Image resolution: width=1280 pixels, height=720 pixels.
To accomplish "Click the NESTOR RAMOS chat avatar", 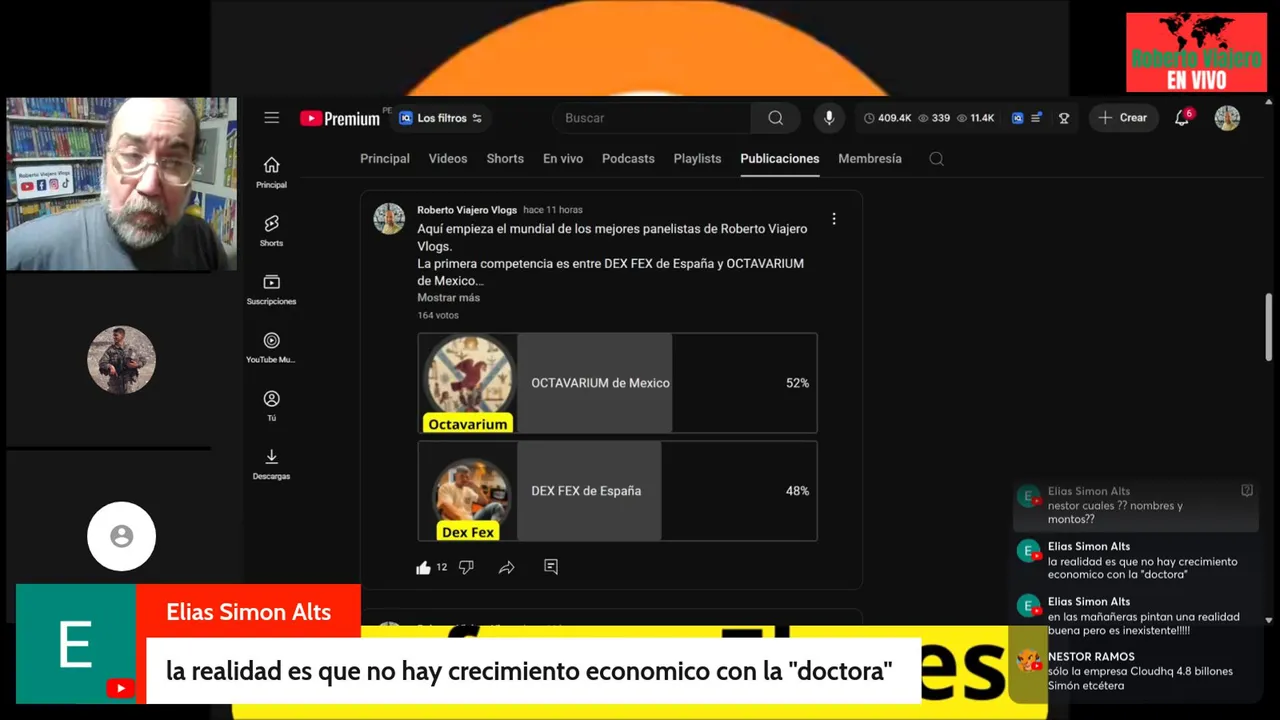I will point(1029,661).
